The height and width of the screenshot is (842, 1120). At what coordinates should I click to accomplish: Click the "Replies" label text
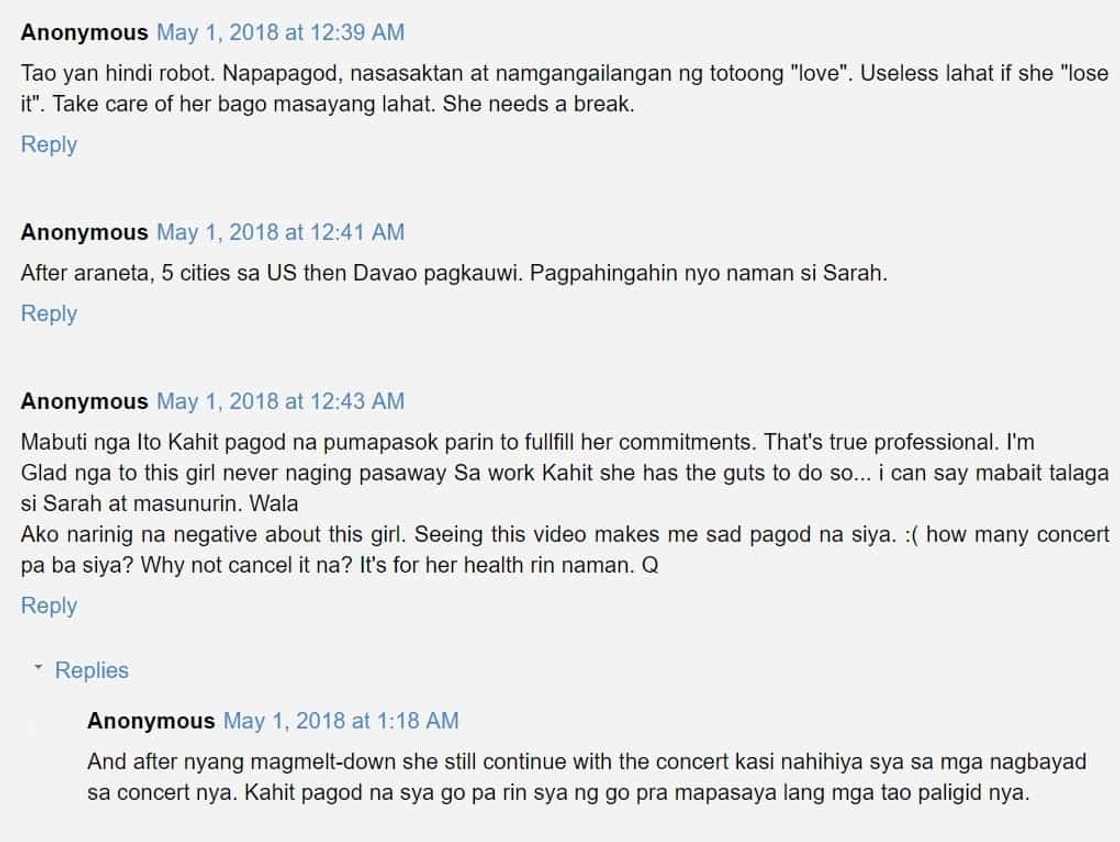(x=92, y=670)
